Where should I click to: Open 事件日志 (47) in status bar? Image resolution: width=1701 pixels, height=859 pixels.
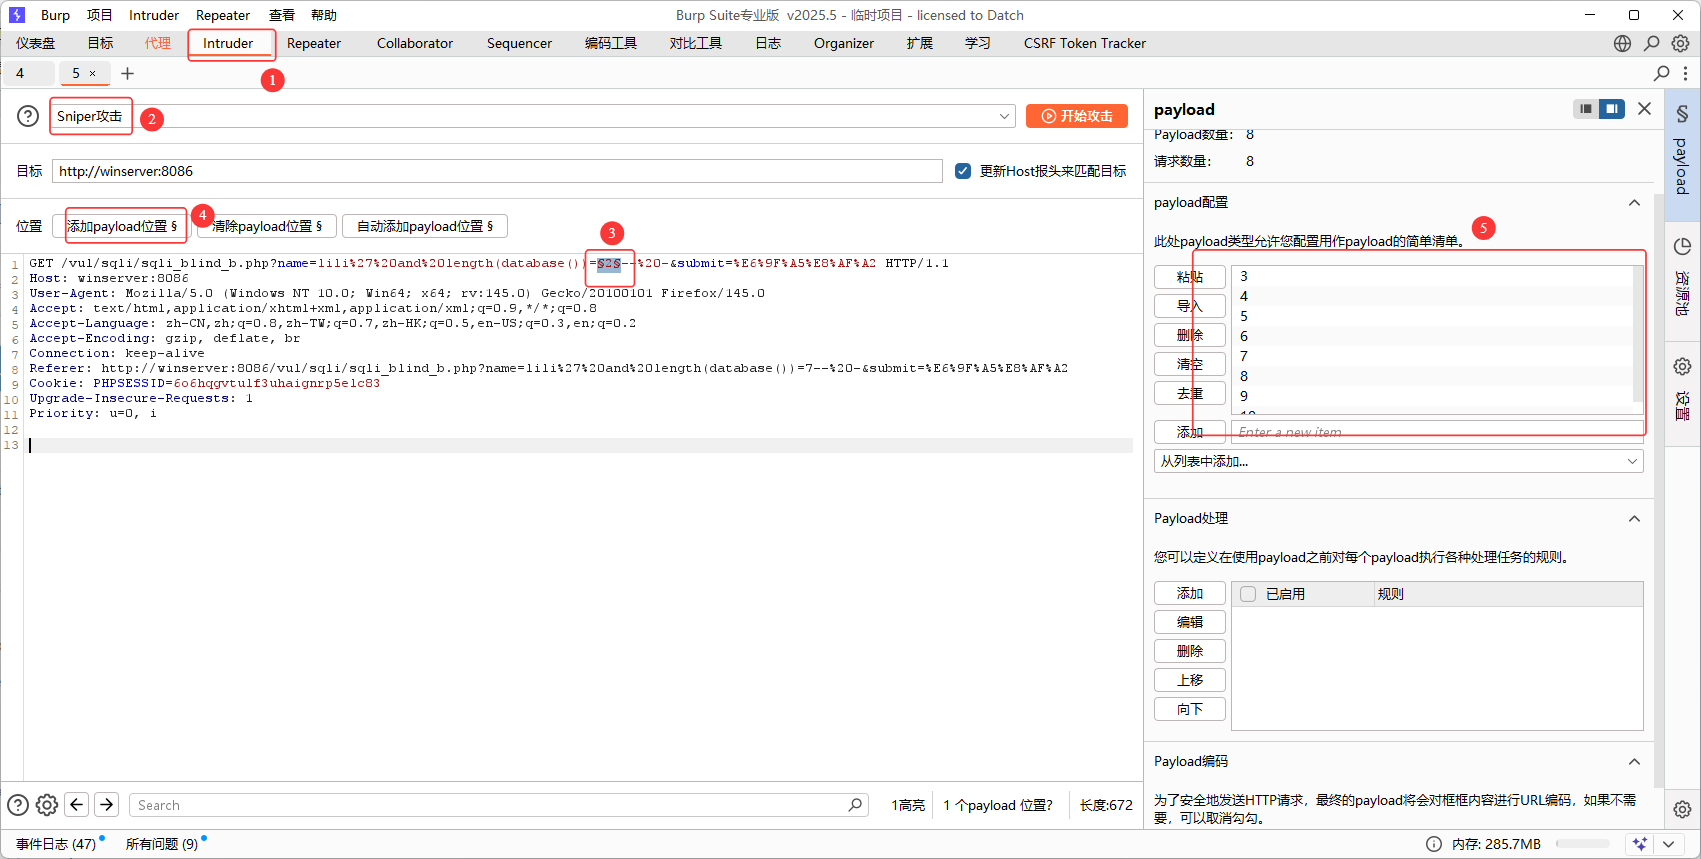click(x=56, y=844)
